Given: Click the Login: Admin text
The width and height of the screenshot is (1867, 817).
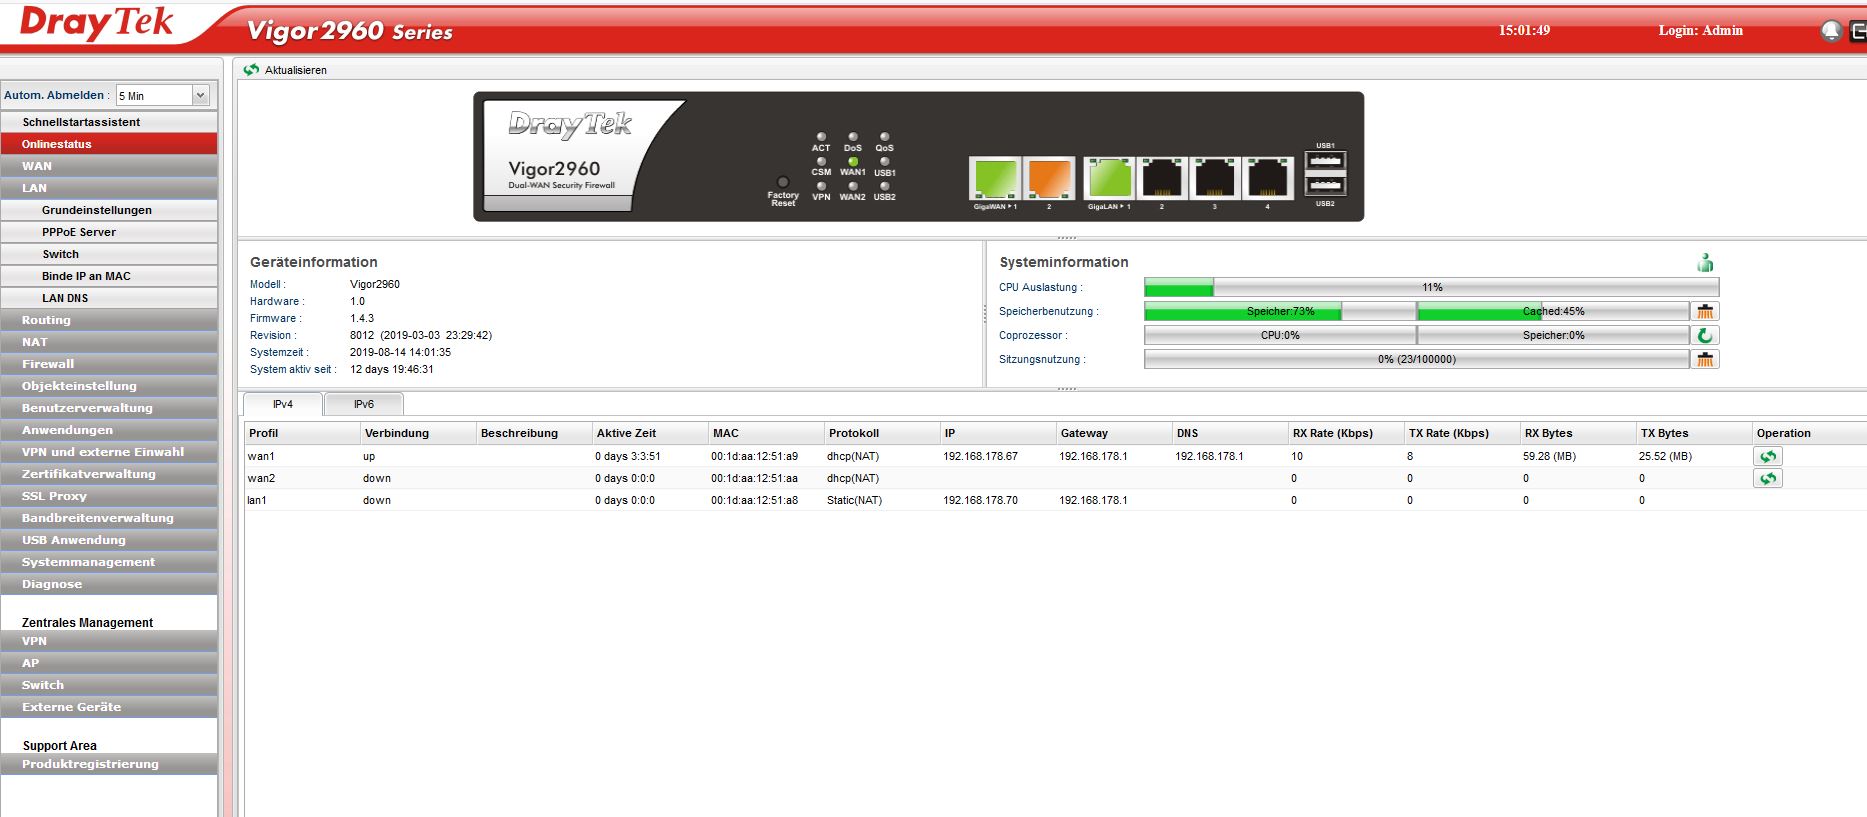Looking at the screenshot, I should (x=1700, y=31).
